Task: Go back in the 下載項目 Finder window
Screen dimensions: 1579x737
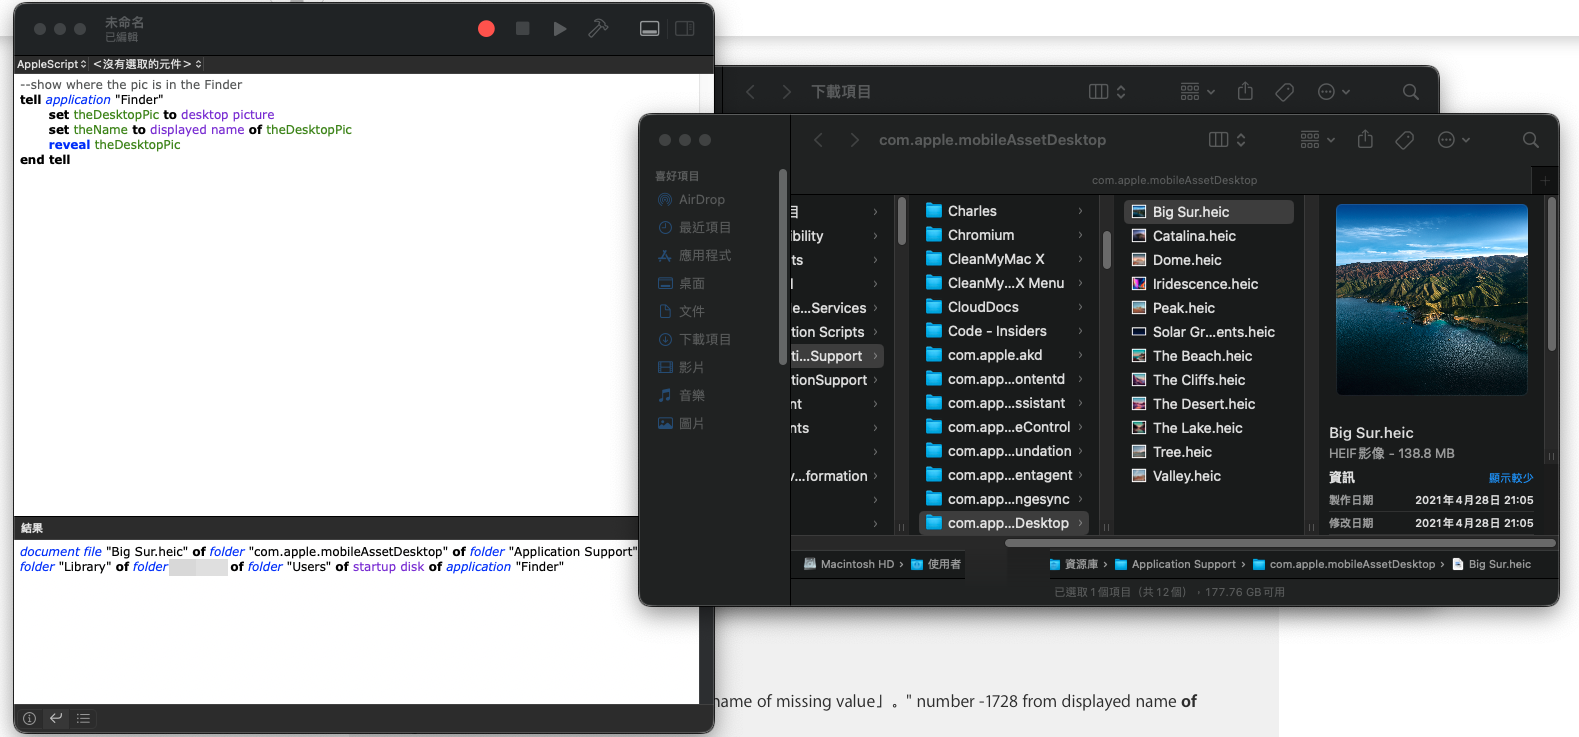Action: tap(750, 92)
